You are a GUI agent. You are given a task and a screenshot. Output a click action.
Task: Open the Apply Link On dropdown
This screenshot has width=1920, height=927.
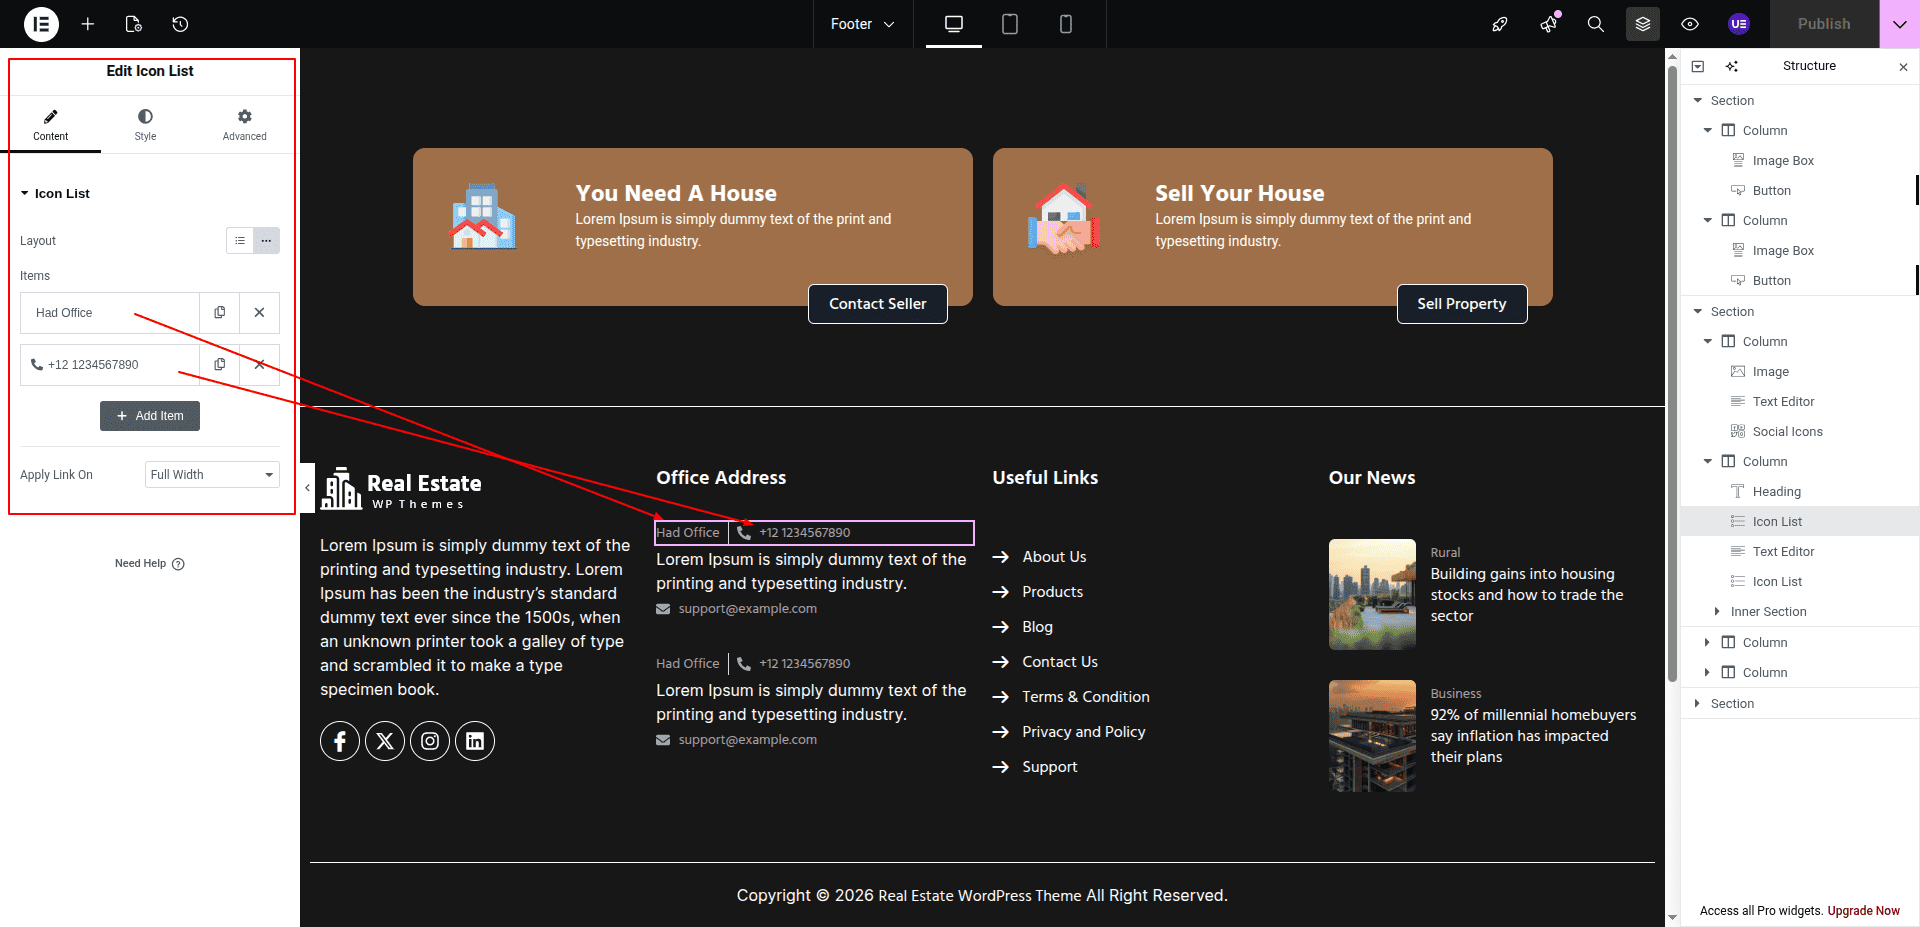tap(212, 475)
